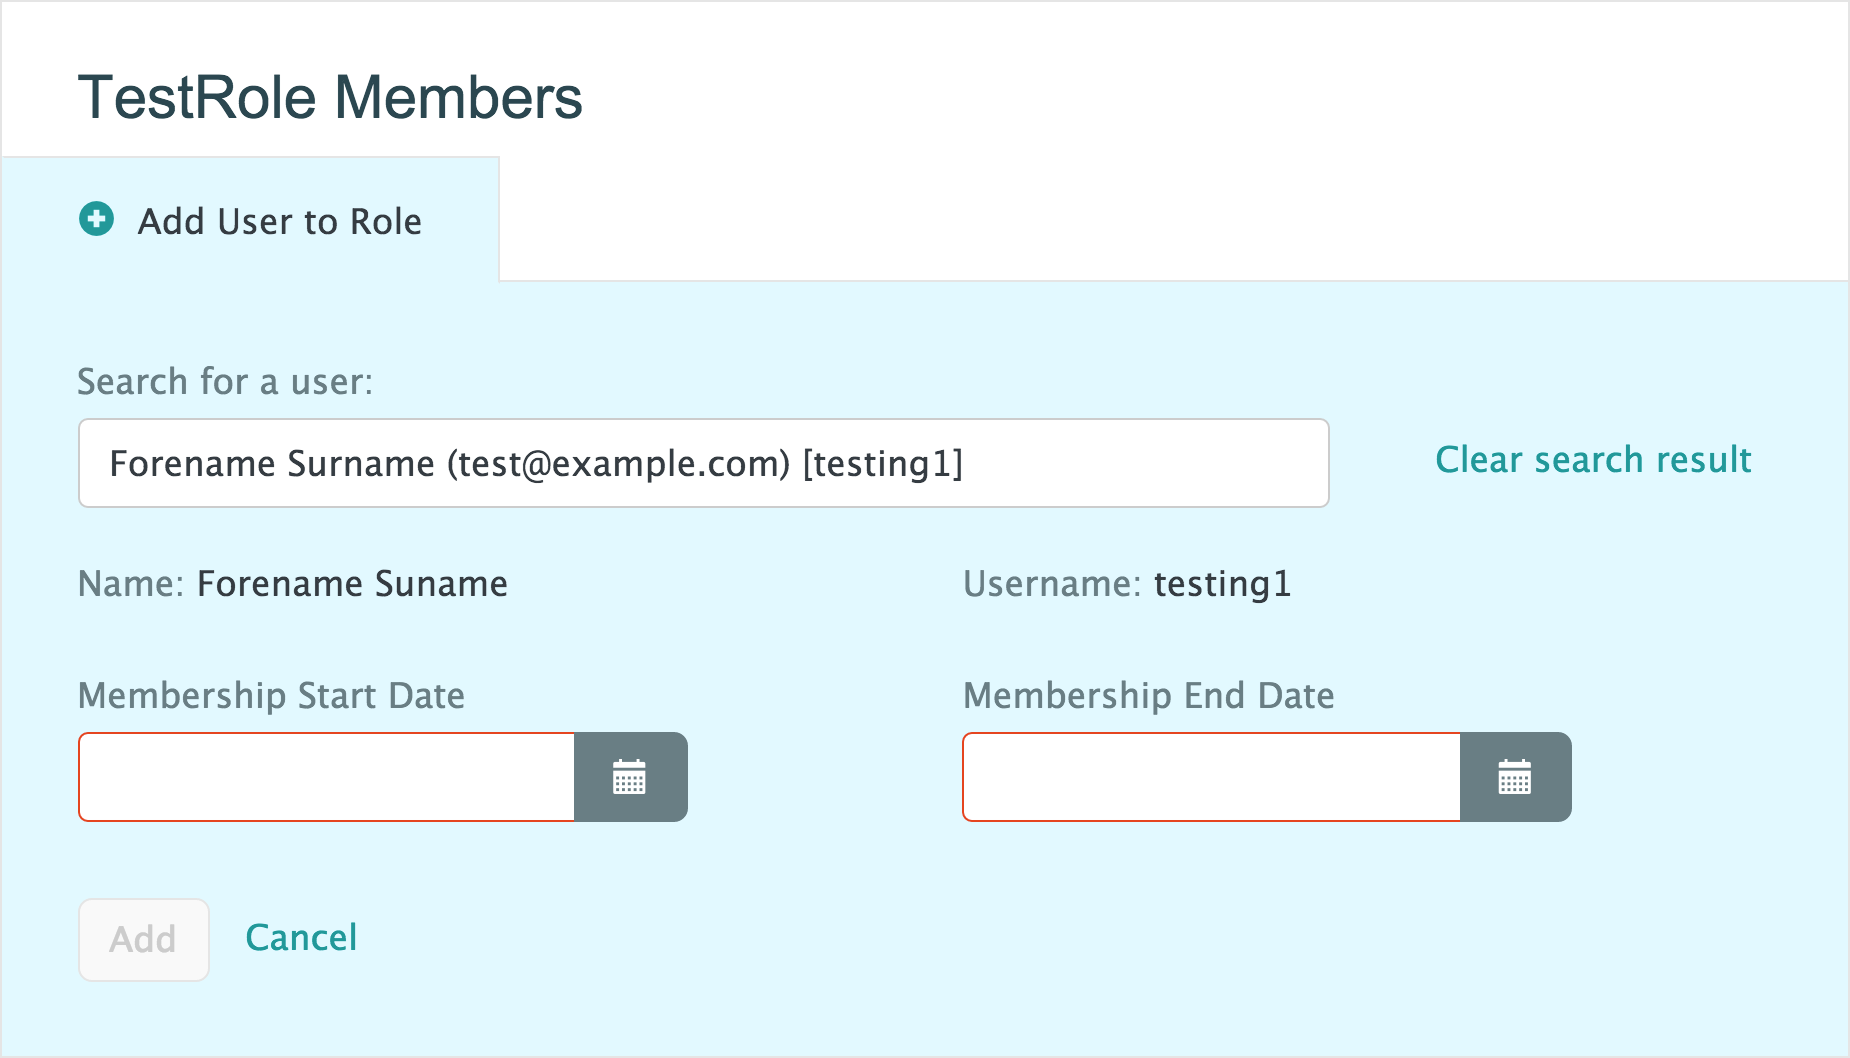1850x1058 pixels.
Task: Click the Cancel link
Action: point(301,938)
